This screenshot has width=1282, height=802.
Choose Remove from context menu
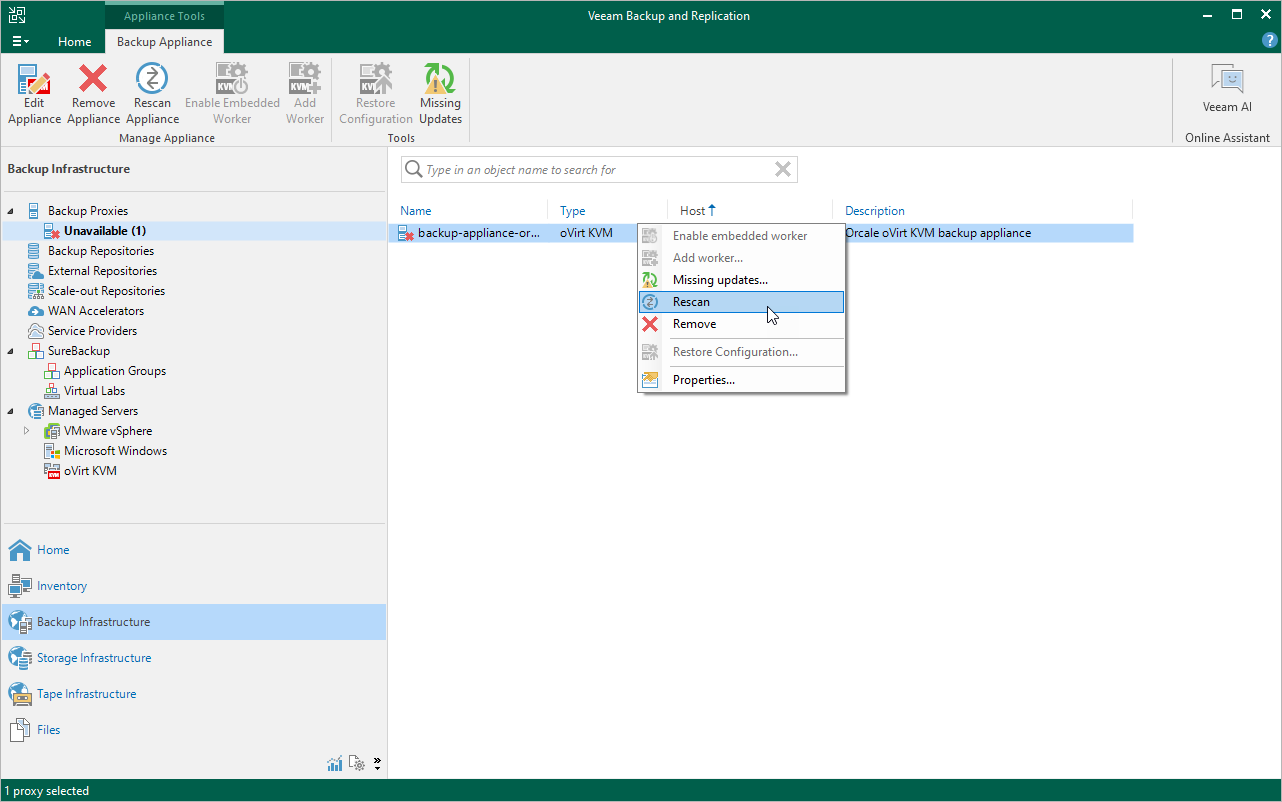coord(741,324)
